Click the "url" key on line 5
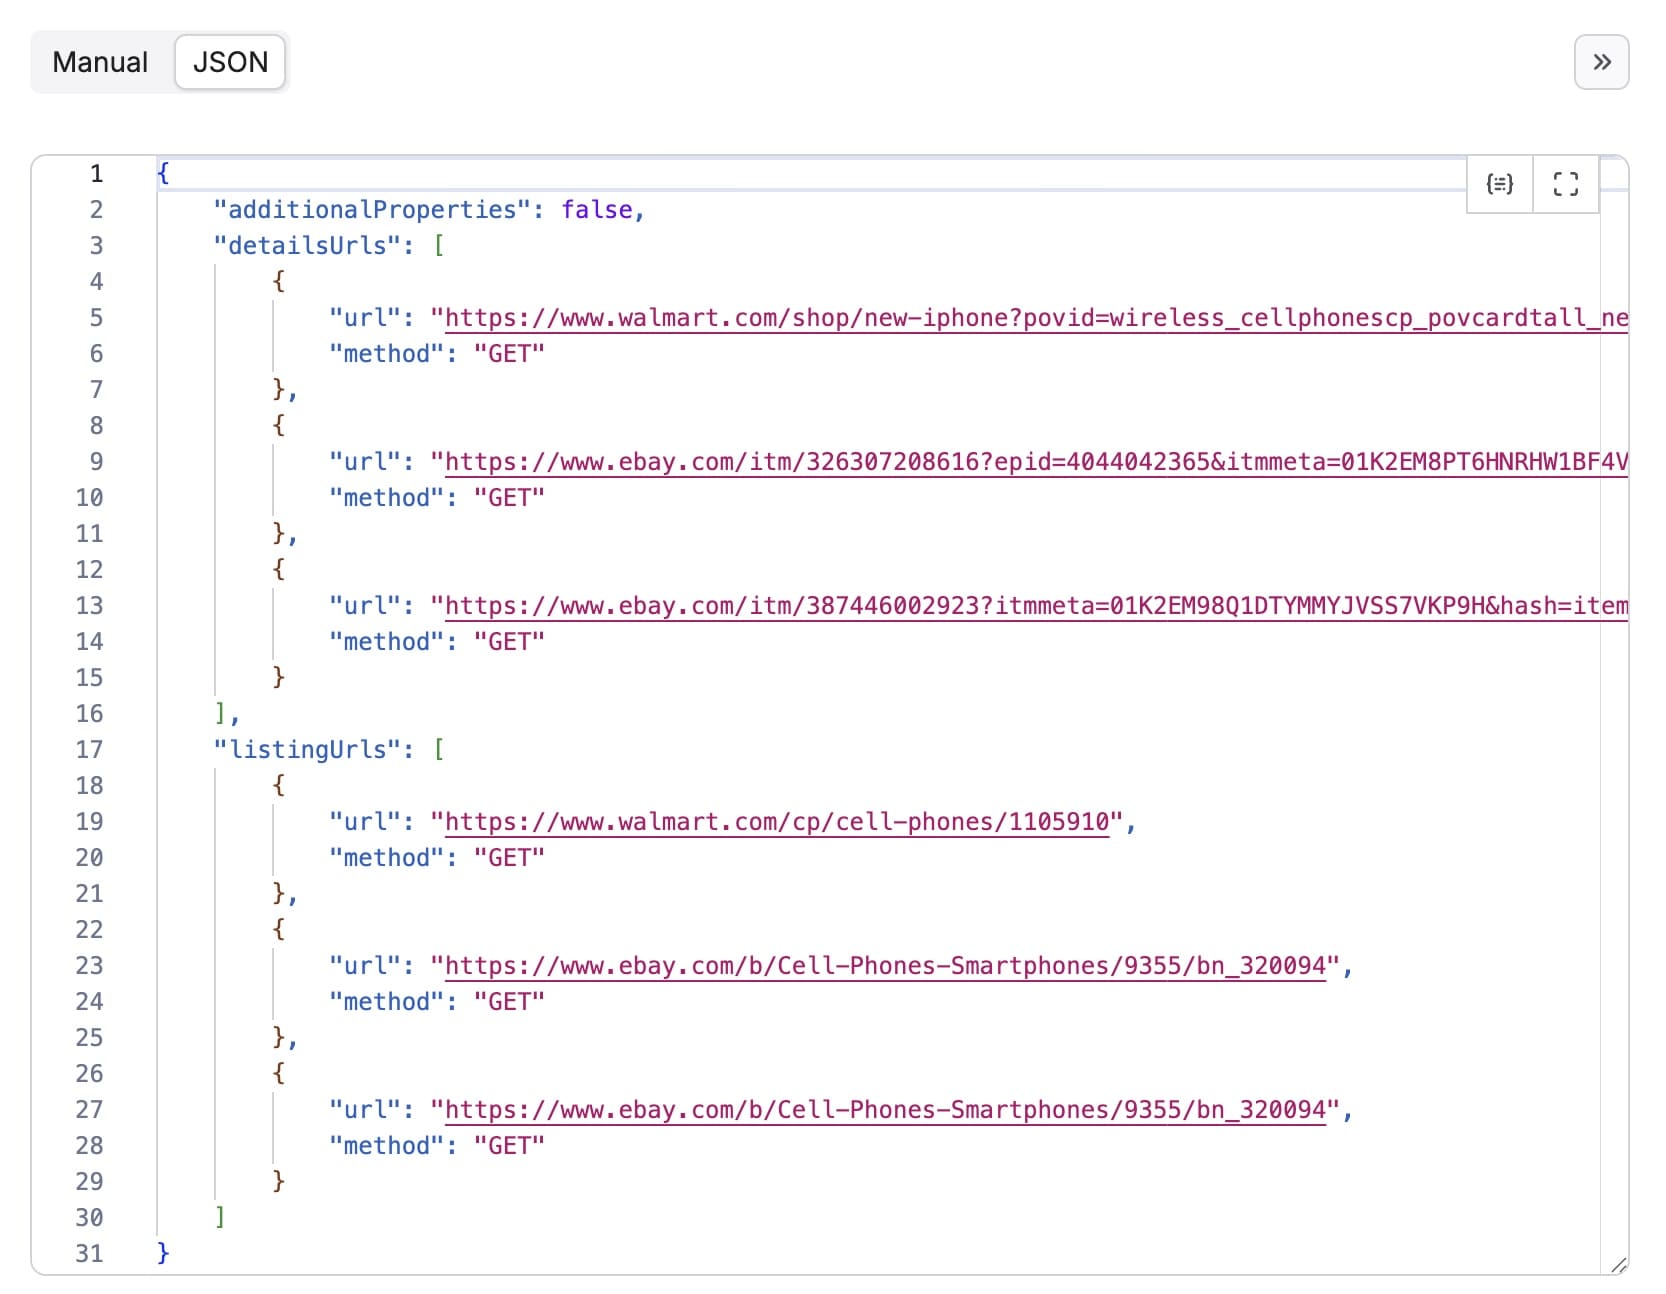The height and width of the screenshot is (1294, 1666). [x=364, y=318]
